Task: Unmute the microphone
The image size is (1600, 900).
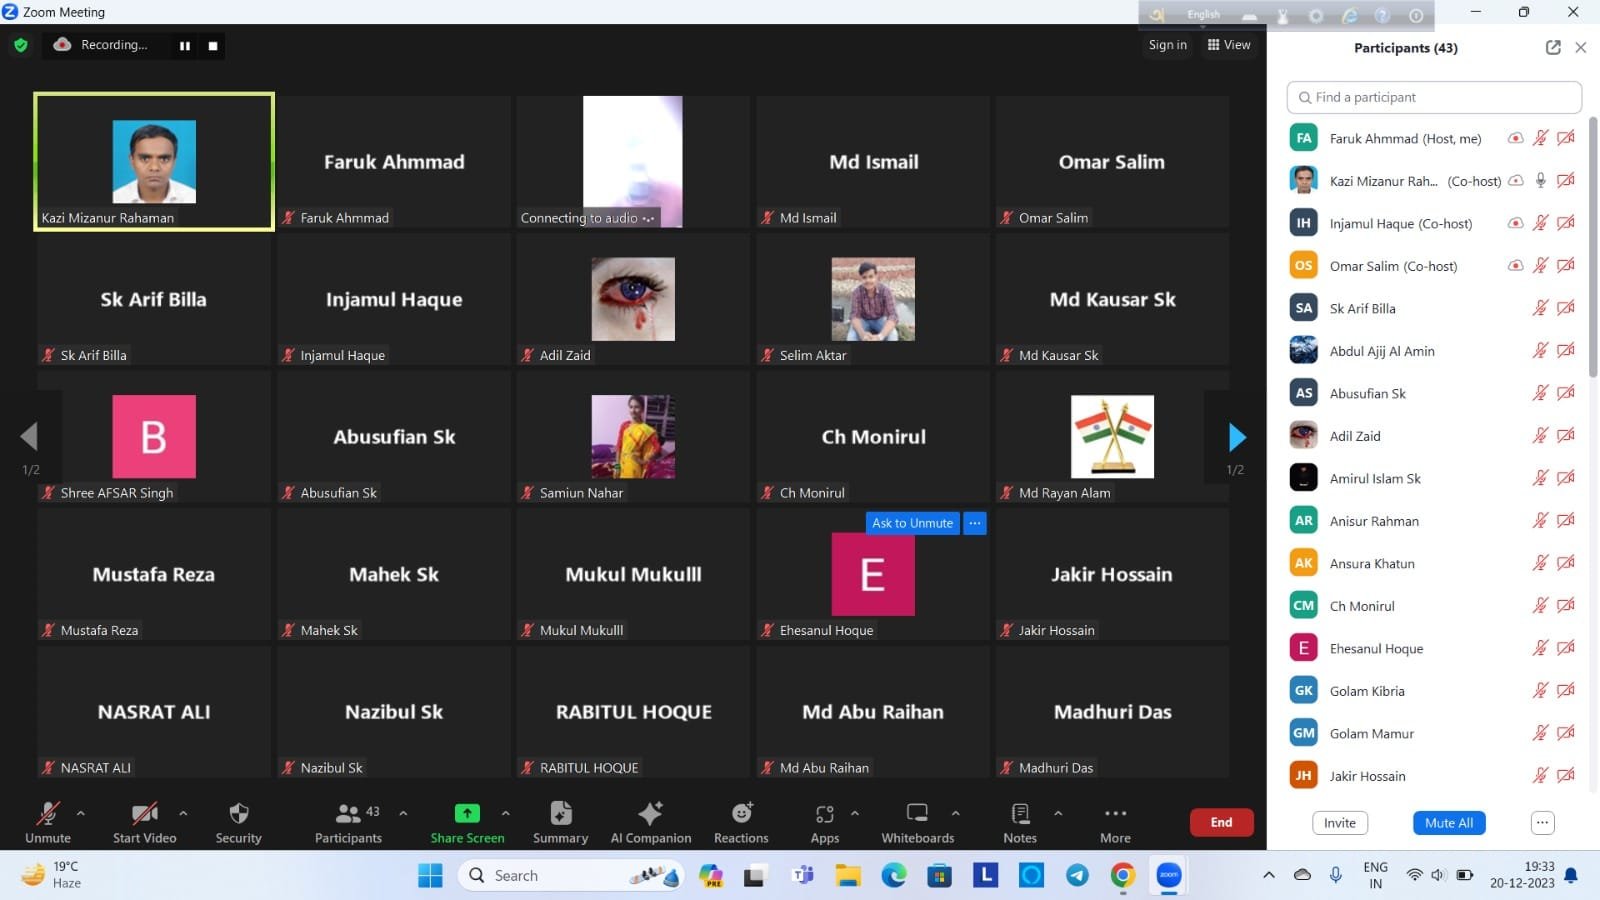Action: click(x=47, y=814)
